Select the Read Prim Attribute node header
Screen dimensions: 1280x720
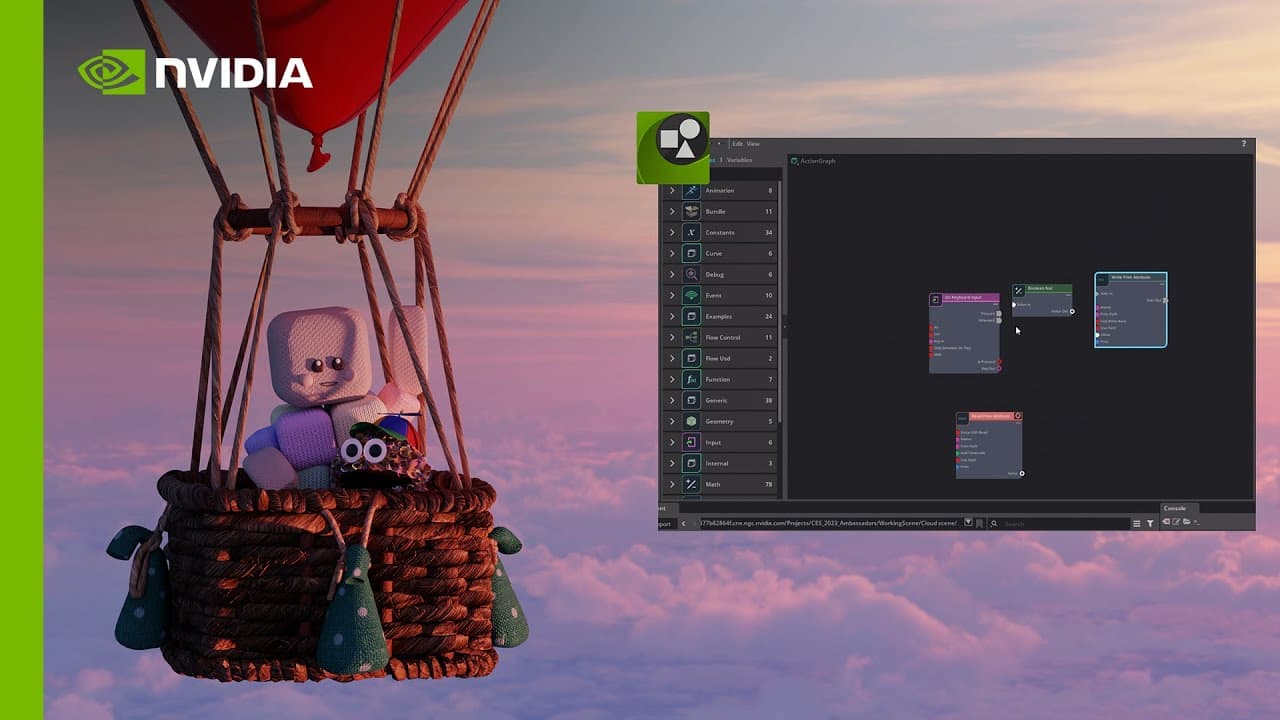pyautogui.click(x=989, y=416)
